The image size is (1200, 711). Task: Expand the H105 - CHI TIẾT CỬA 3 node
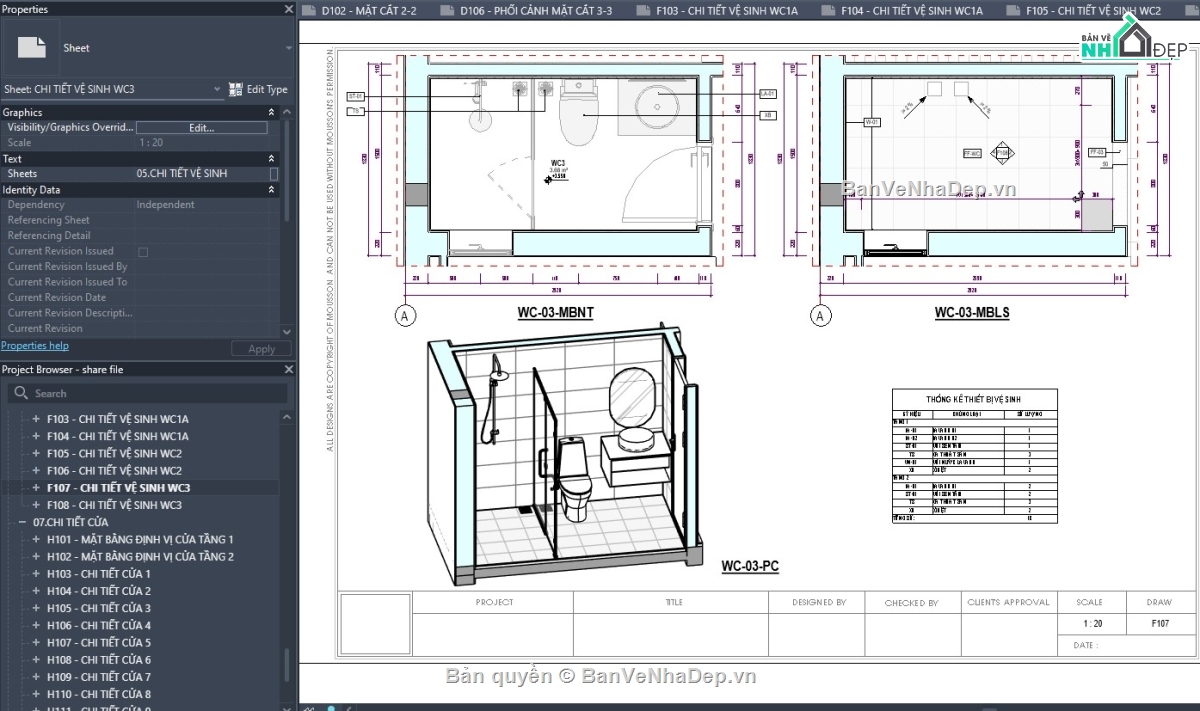click(37, 608)
